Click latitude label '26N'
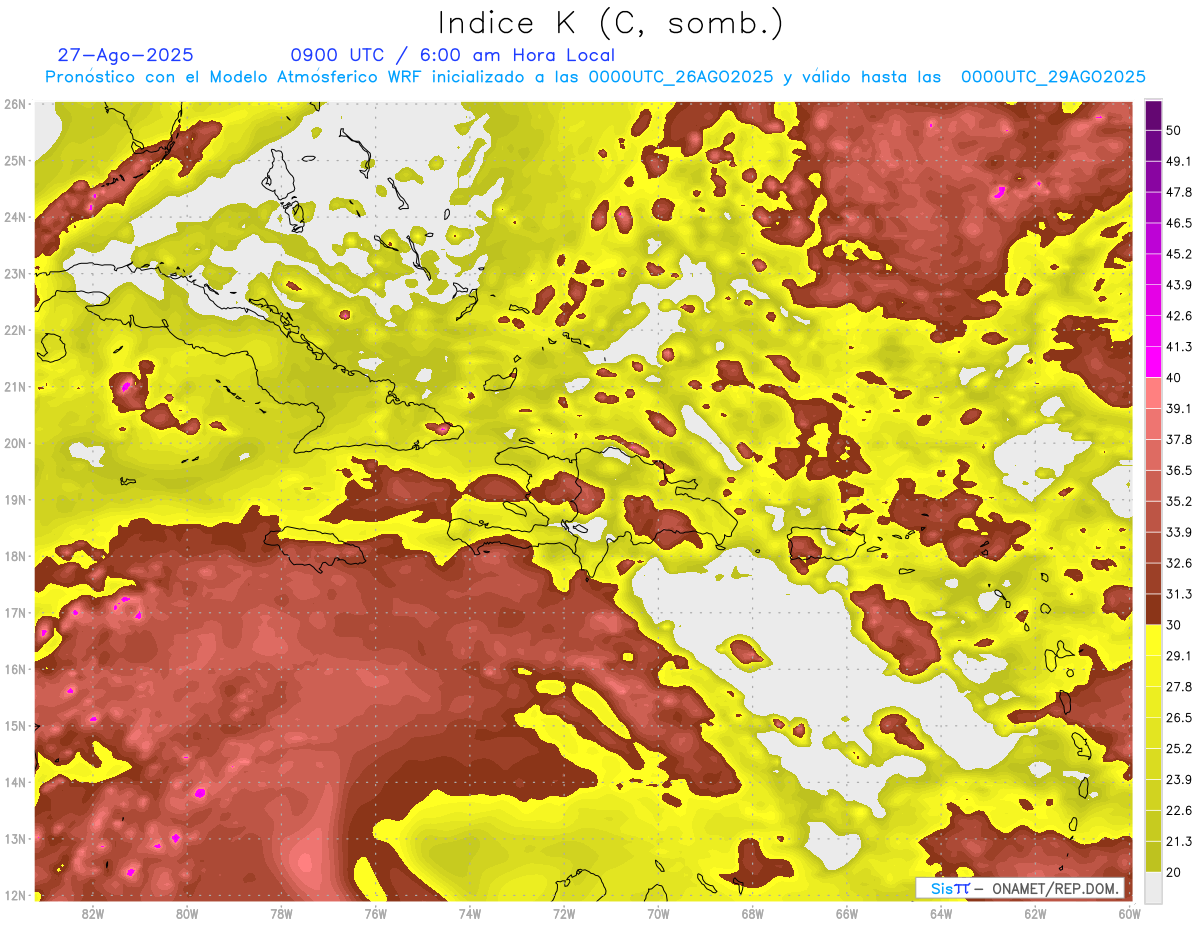 coord(15,104)
